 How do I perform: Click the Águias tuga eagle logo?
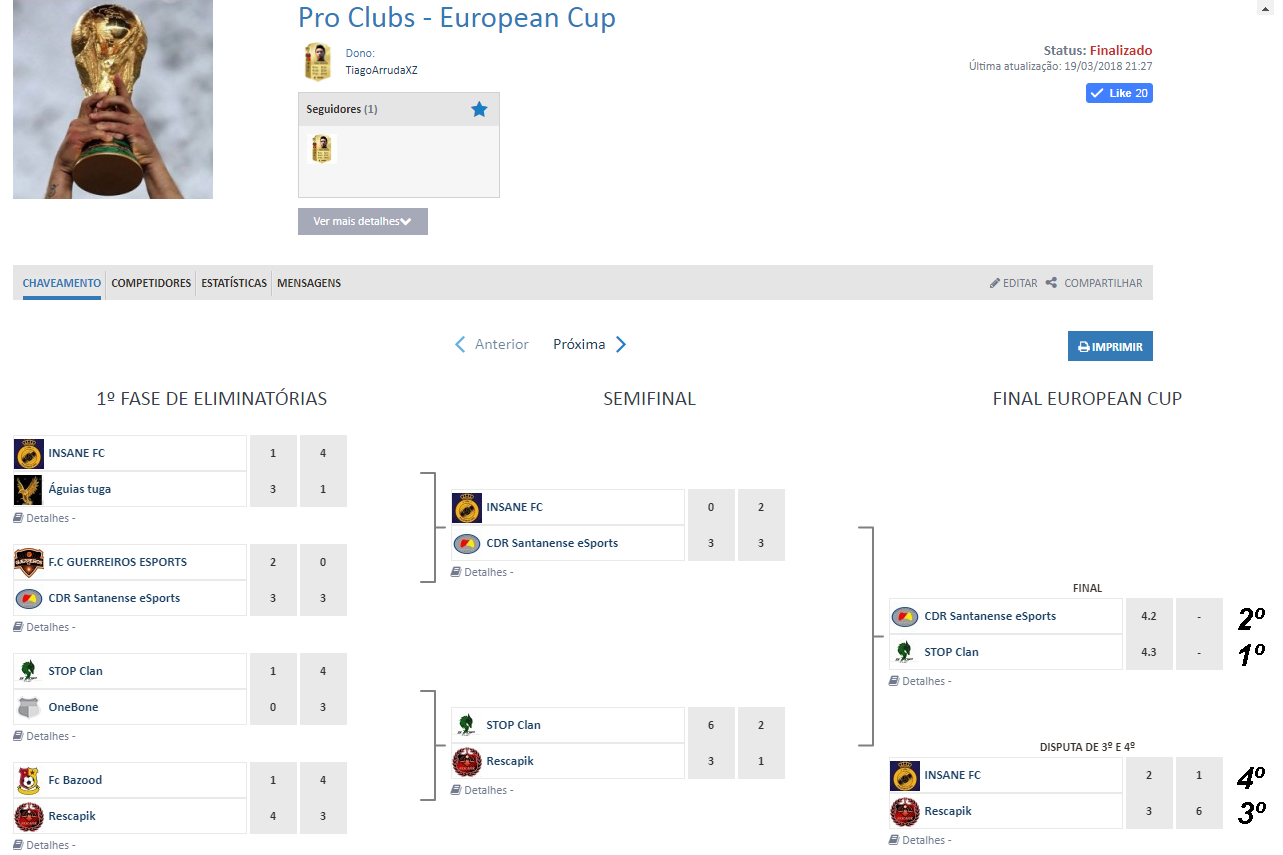pos(29,489)
